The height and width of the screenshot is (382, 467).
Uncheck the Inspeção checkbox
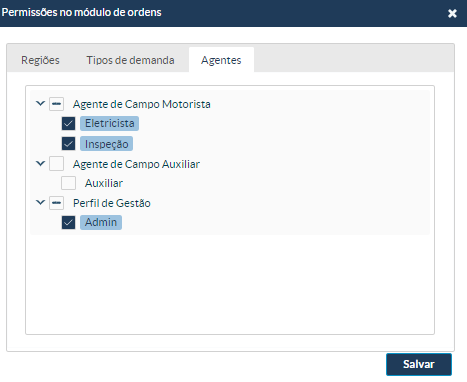click(x=68, y=144)
